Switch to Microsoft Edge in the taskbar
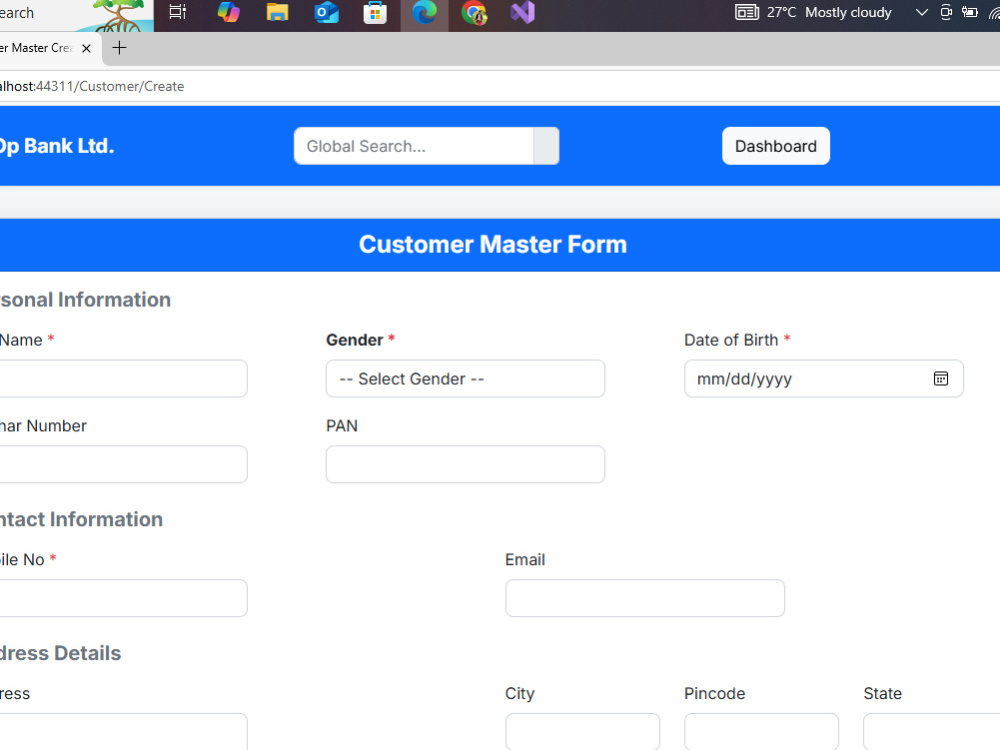 click(x=424, y=12)
